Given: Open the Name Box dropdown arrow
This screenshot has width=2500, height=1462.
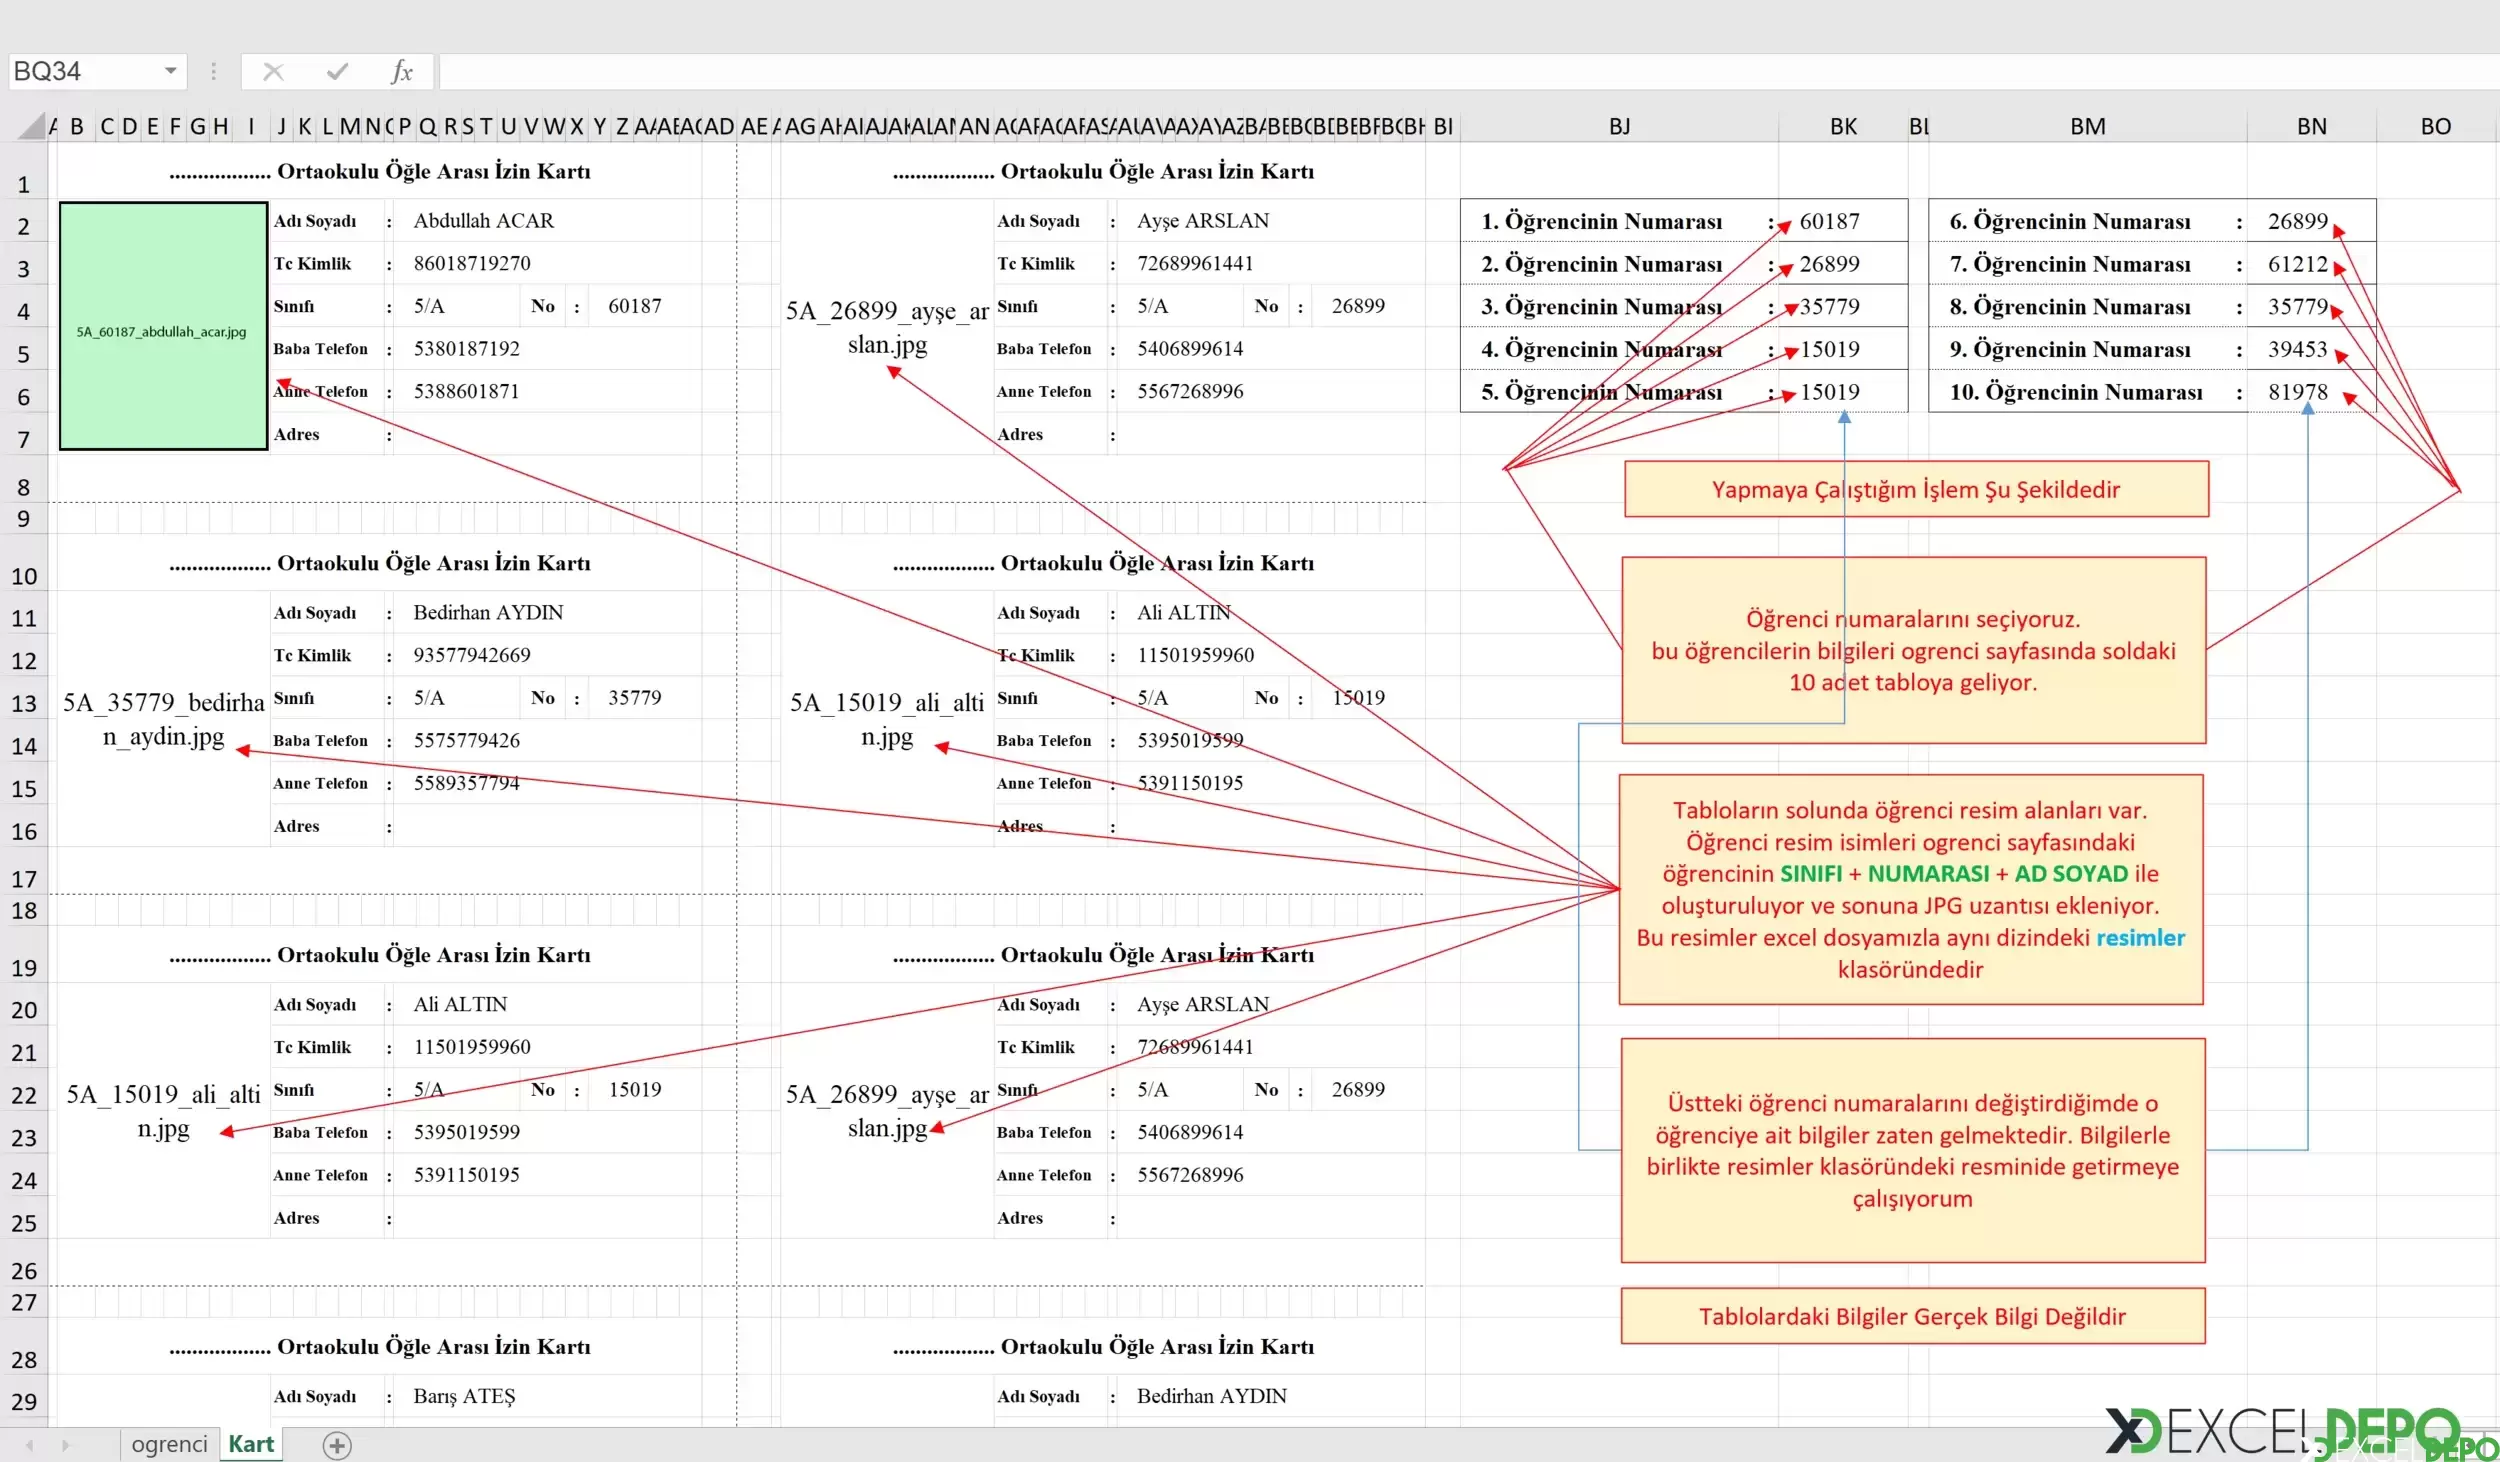Looking at the screenshot, I should pos(171,71).
